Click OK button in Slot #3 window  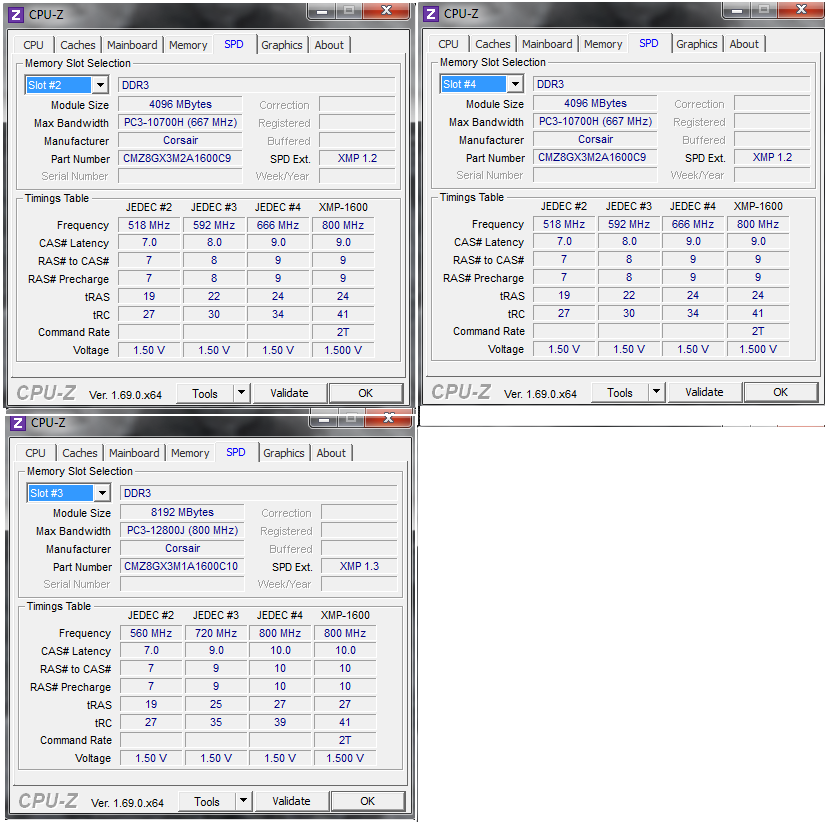pos(368,801)
